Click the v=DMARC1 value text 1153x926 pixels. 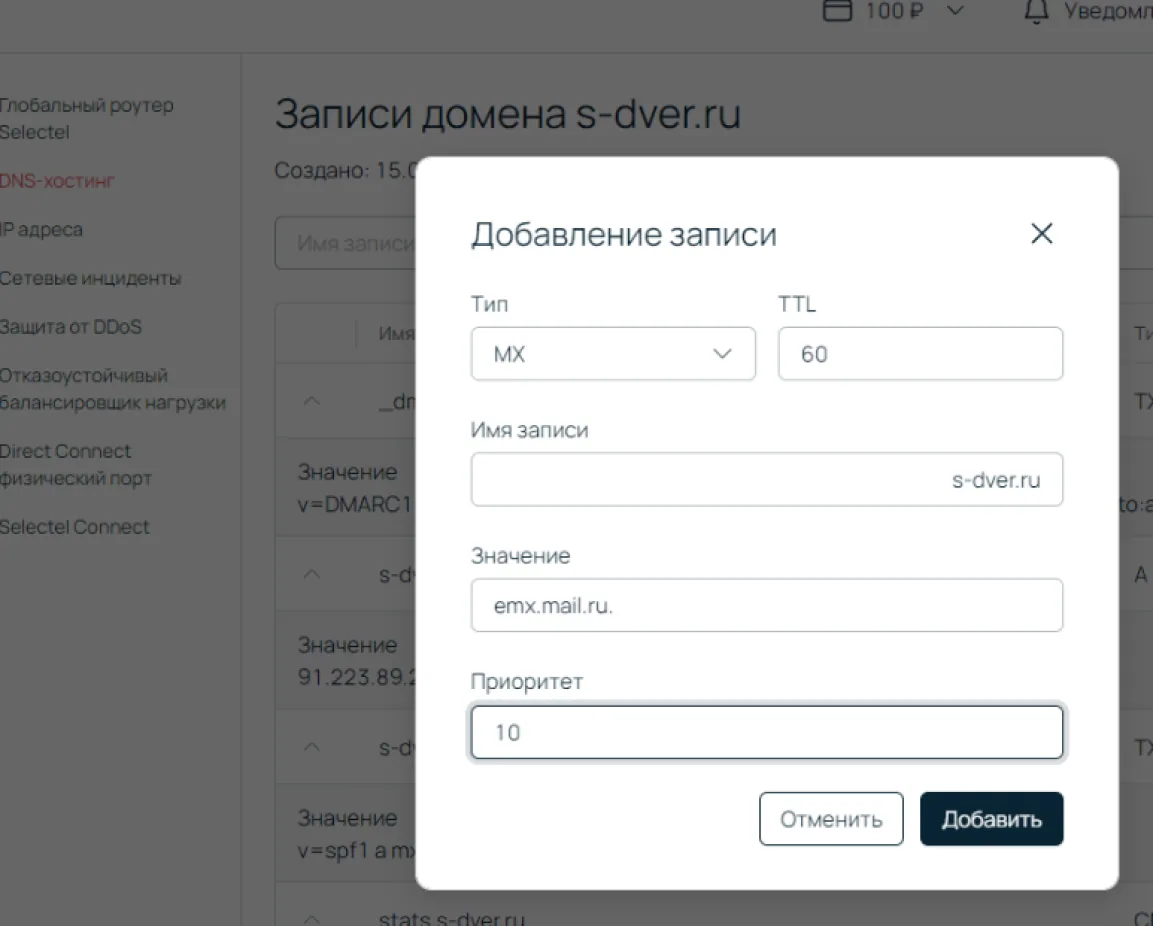pos(355,504)
